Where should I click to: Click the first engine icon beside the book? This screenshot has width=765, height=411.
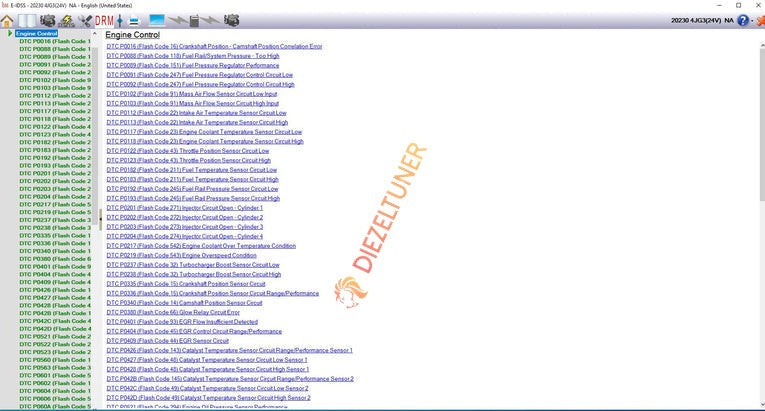tap(47, 21)
